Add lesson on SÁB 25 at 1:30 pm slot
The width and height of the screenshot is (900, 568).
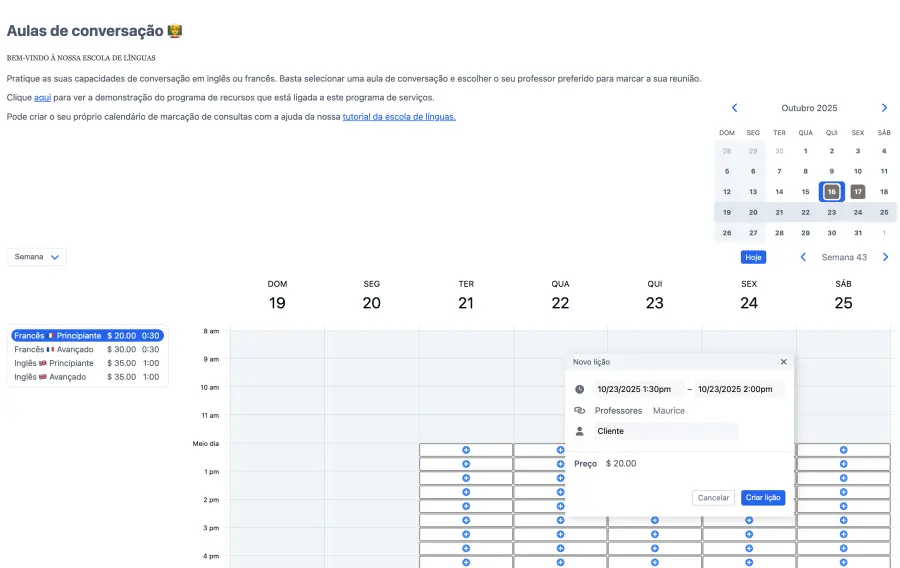843,492
